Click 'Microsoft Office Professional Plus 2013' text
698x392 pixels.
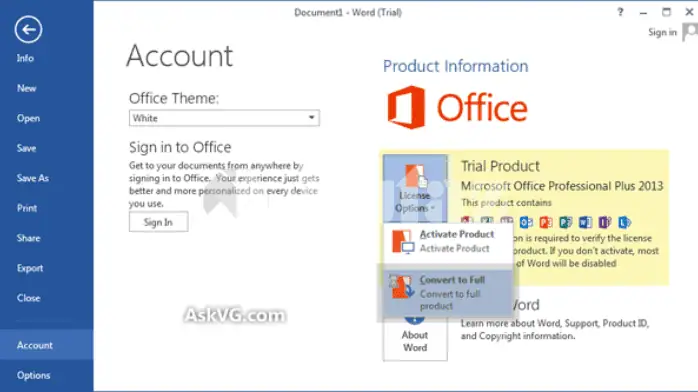point(562,186)
